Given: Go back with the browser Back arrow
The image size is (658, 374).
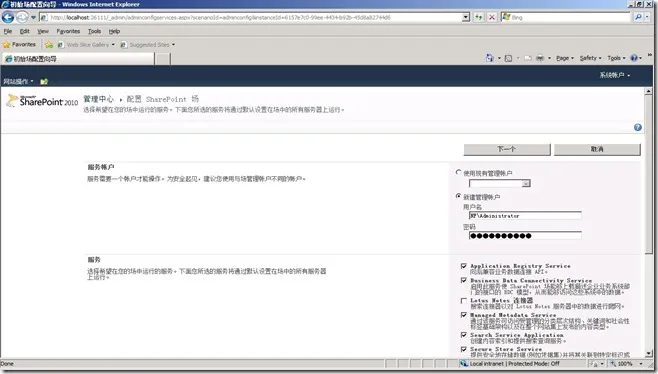Looking at the screenshot, I should 8,17.
